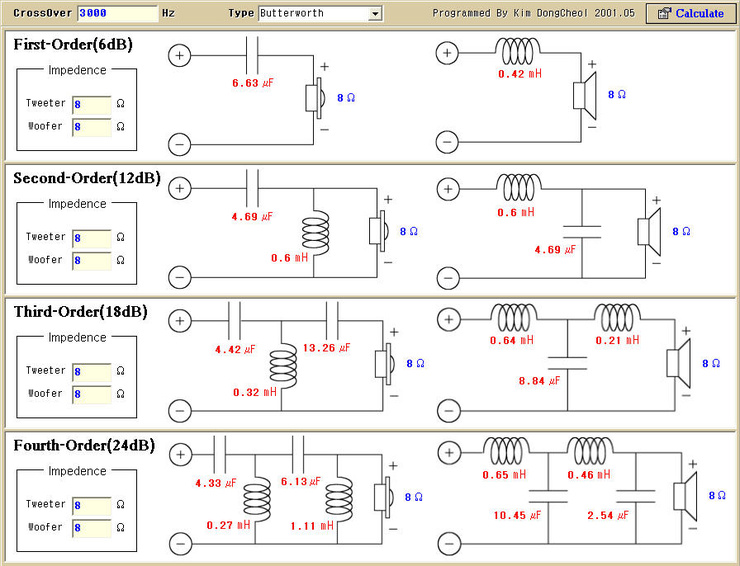This screenshot has width=740, height=566.
Task: Click the Fourth-Order 1.11 mH inductor coil
Action: pos(338,499)
